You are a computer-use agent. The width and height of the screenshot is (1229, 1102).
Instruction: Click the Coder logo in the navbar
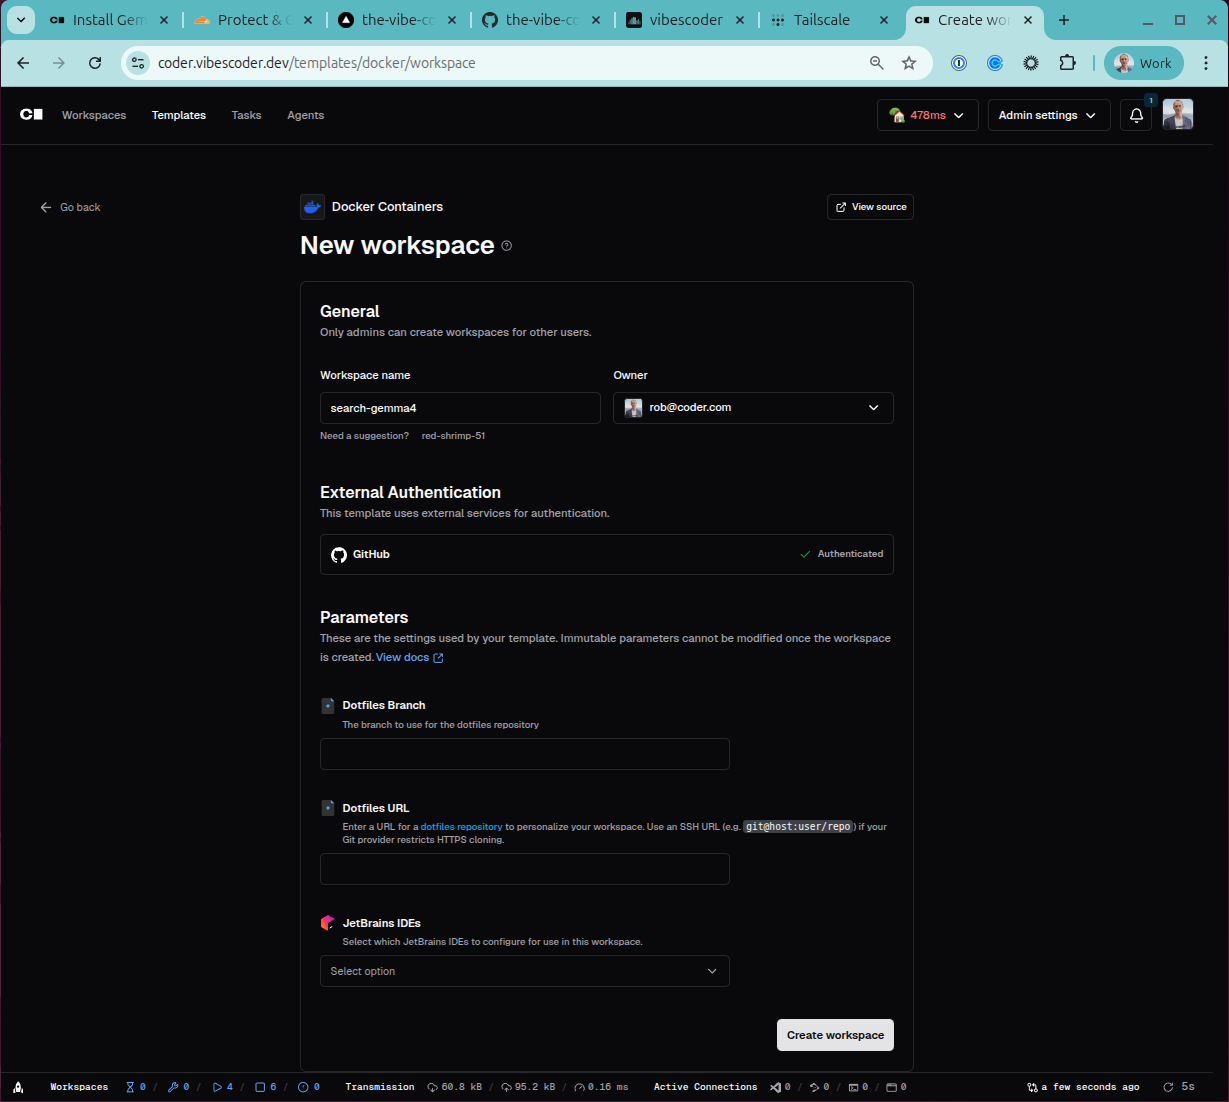(x=31, y=115)
